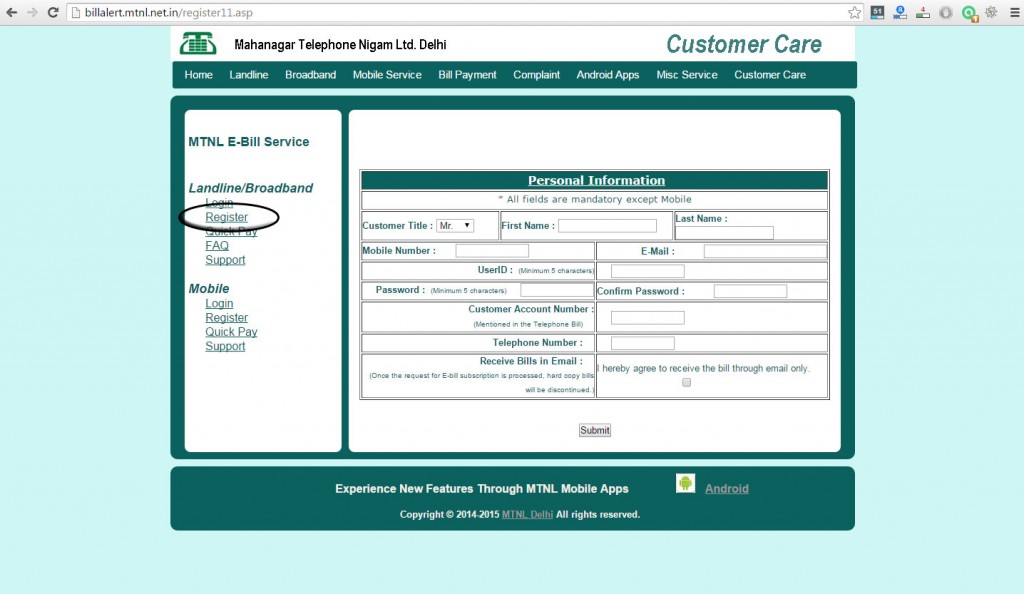
Task: Click Login under Mobile
Action: tap(219, 304)
